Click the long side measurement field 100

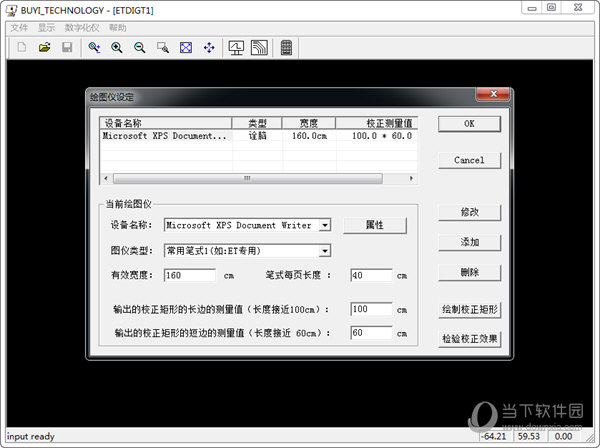(371, 309)
